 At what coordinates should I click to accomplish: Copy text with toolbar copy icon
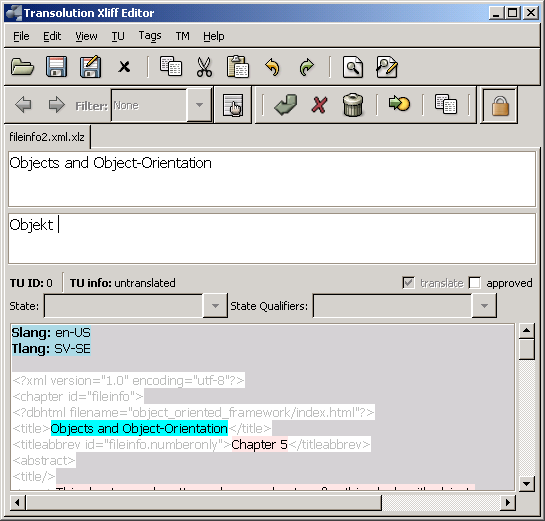pos(171,66)
